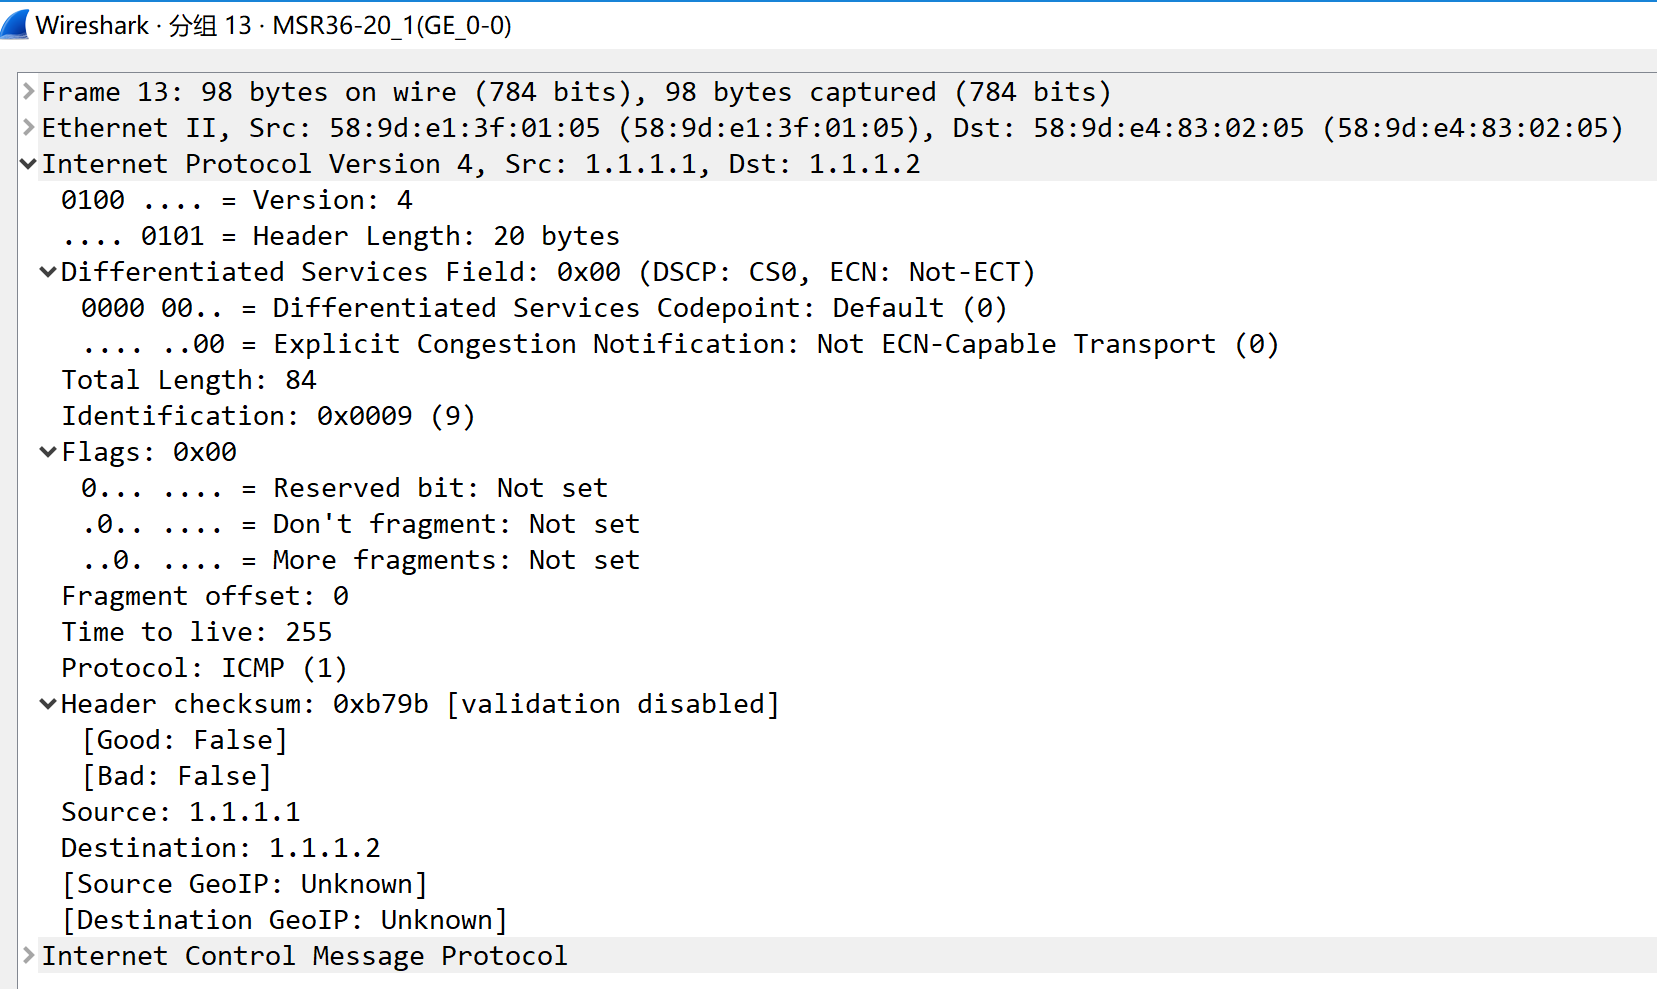Select the Destination: 1.1.1.2 row
The image size is (1657, 989).
click(221, 848)
